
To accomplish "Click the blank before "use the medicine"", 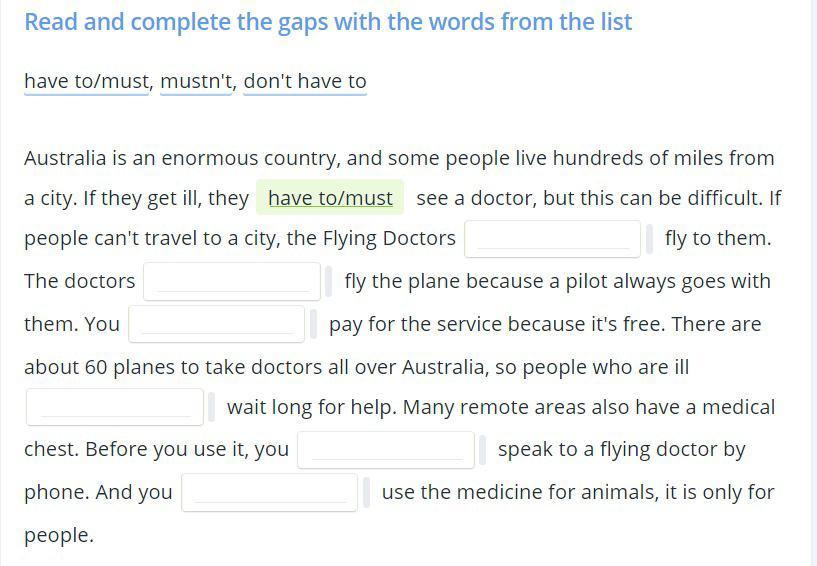I will [x=270, y=493].
